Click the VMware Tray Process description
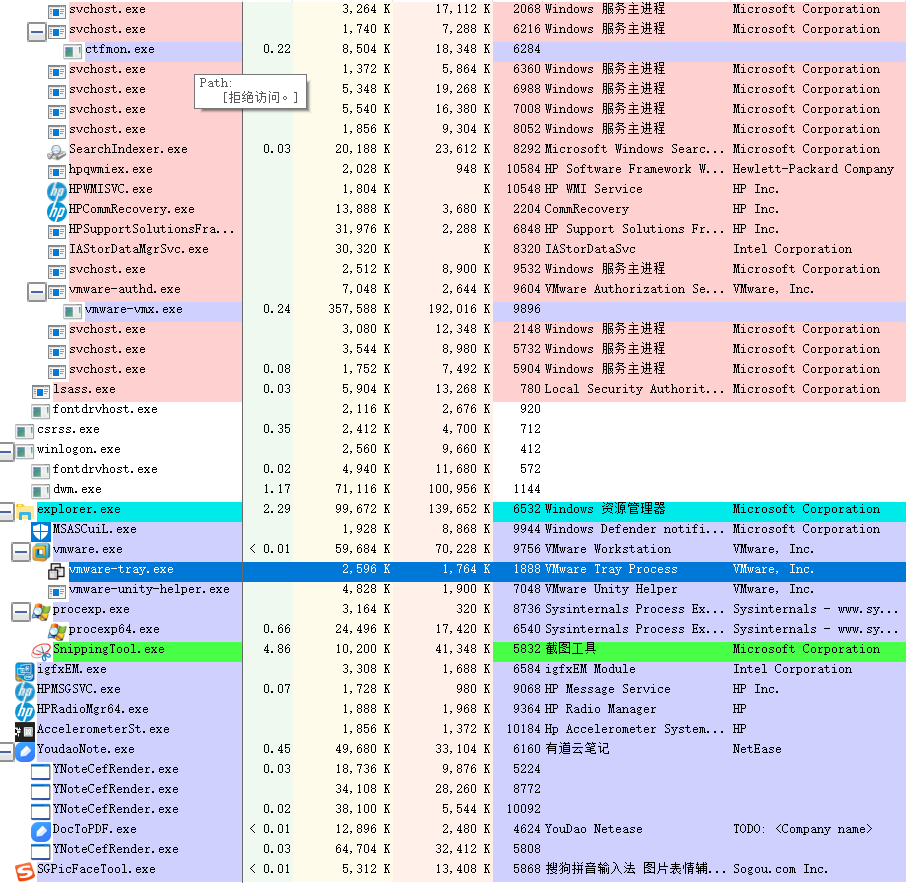This screenshot has height=883, width=910. point(611,570)
